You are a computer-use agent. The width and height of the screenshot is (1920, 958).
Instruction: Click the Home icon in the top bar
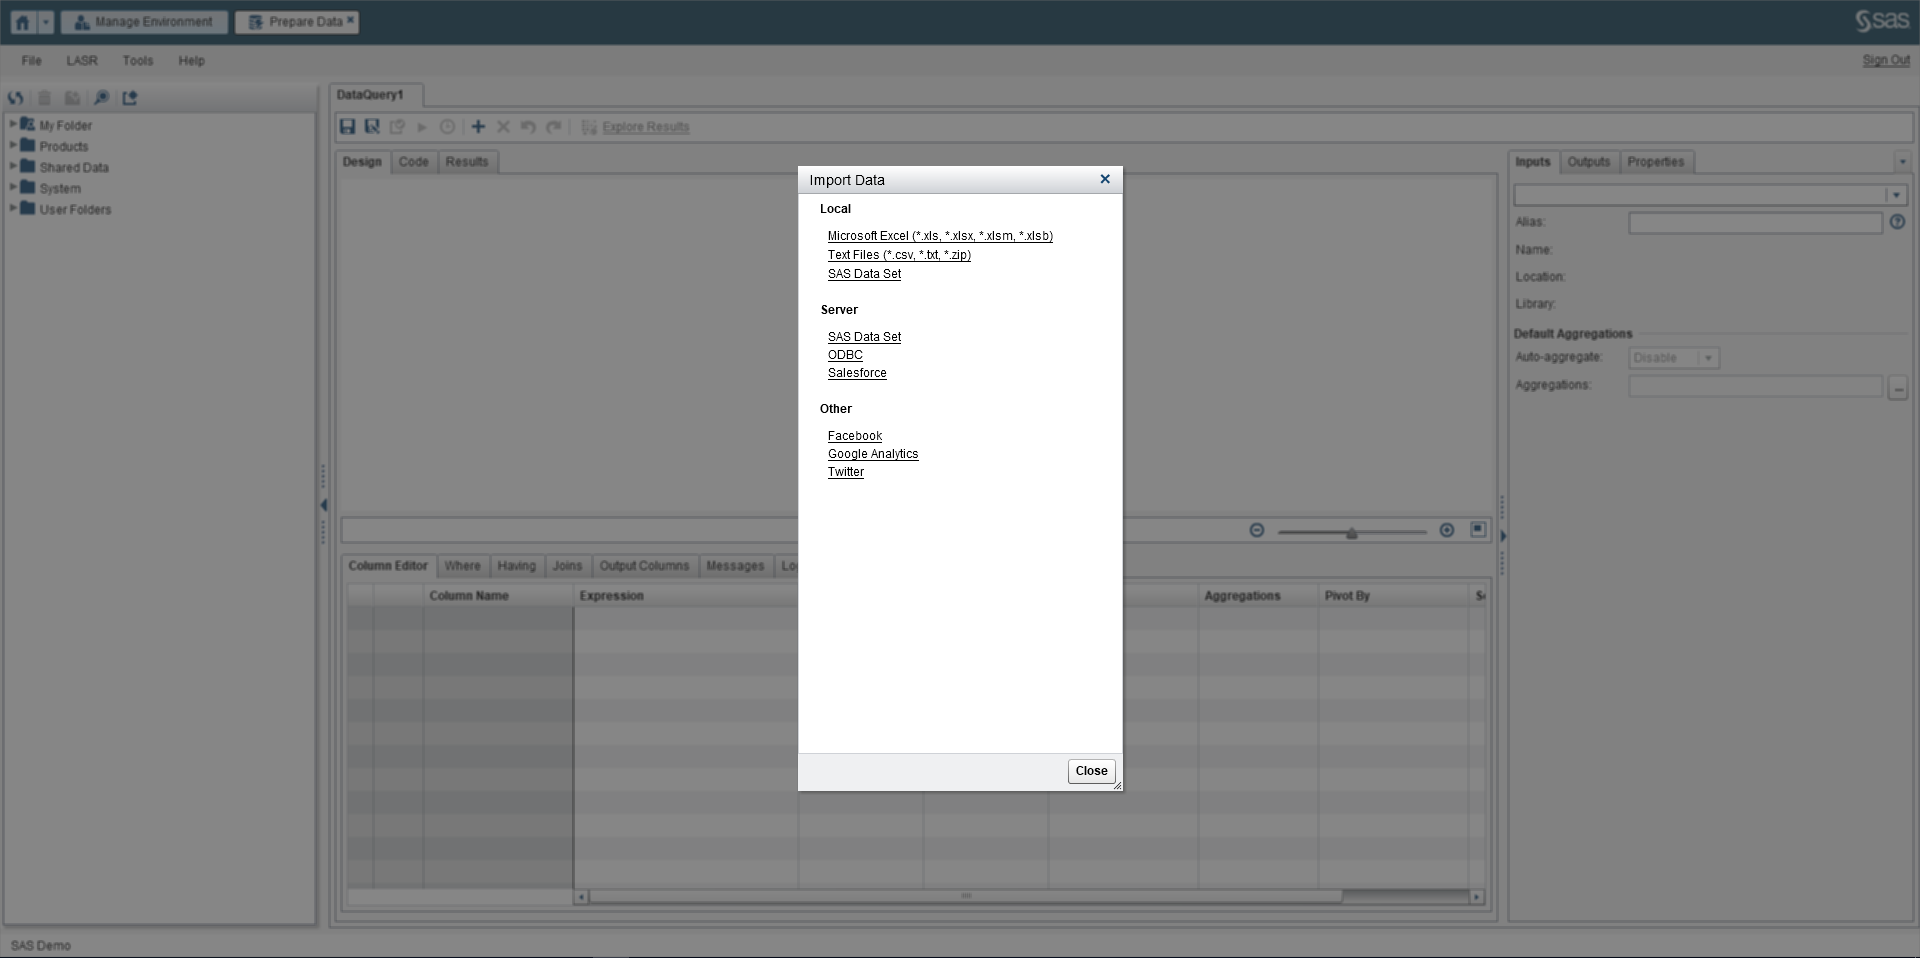tap(22, 22)
